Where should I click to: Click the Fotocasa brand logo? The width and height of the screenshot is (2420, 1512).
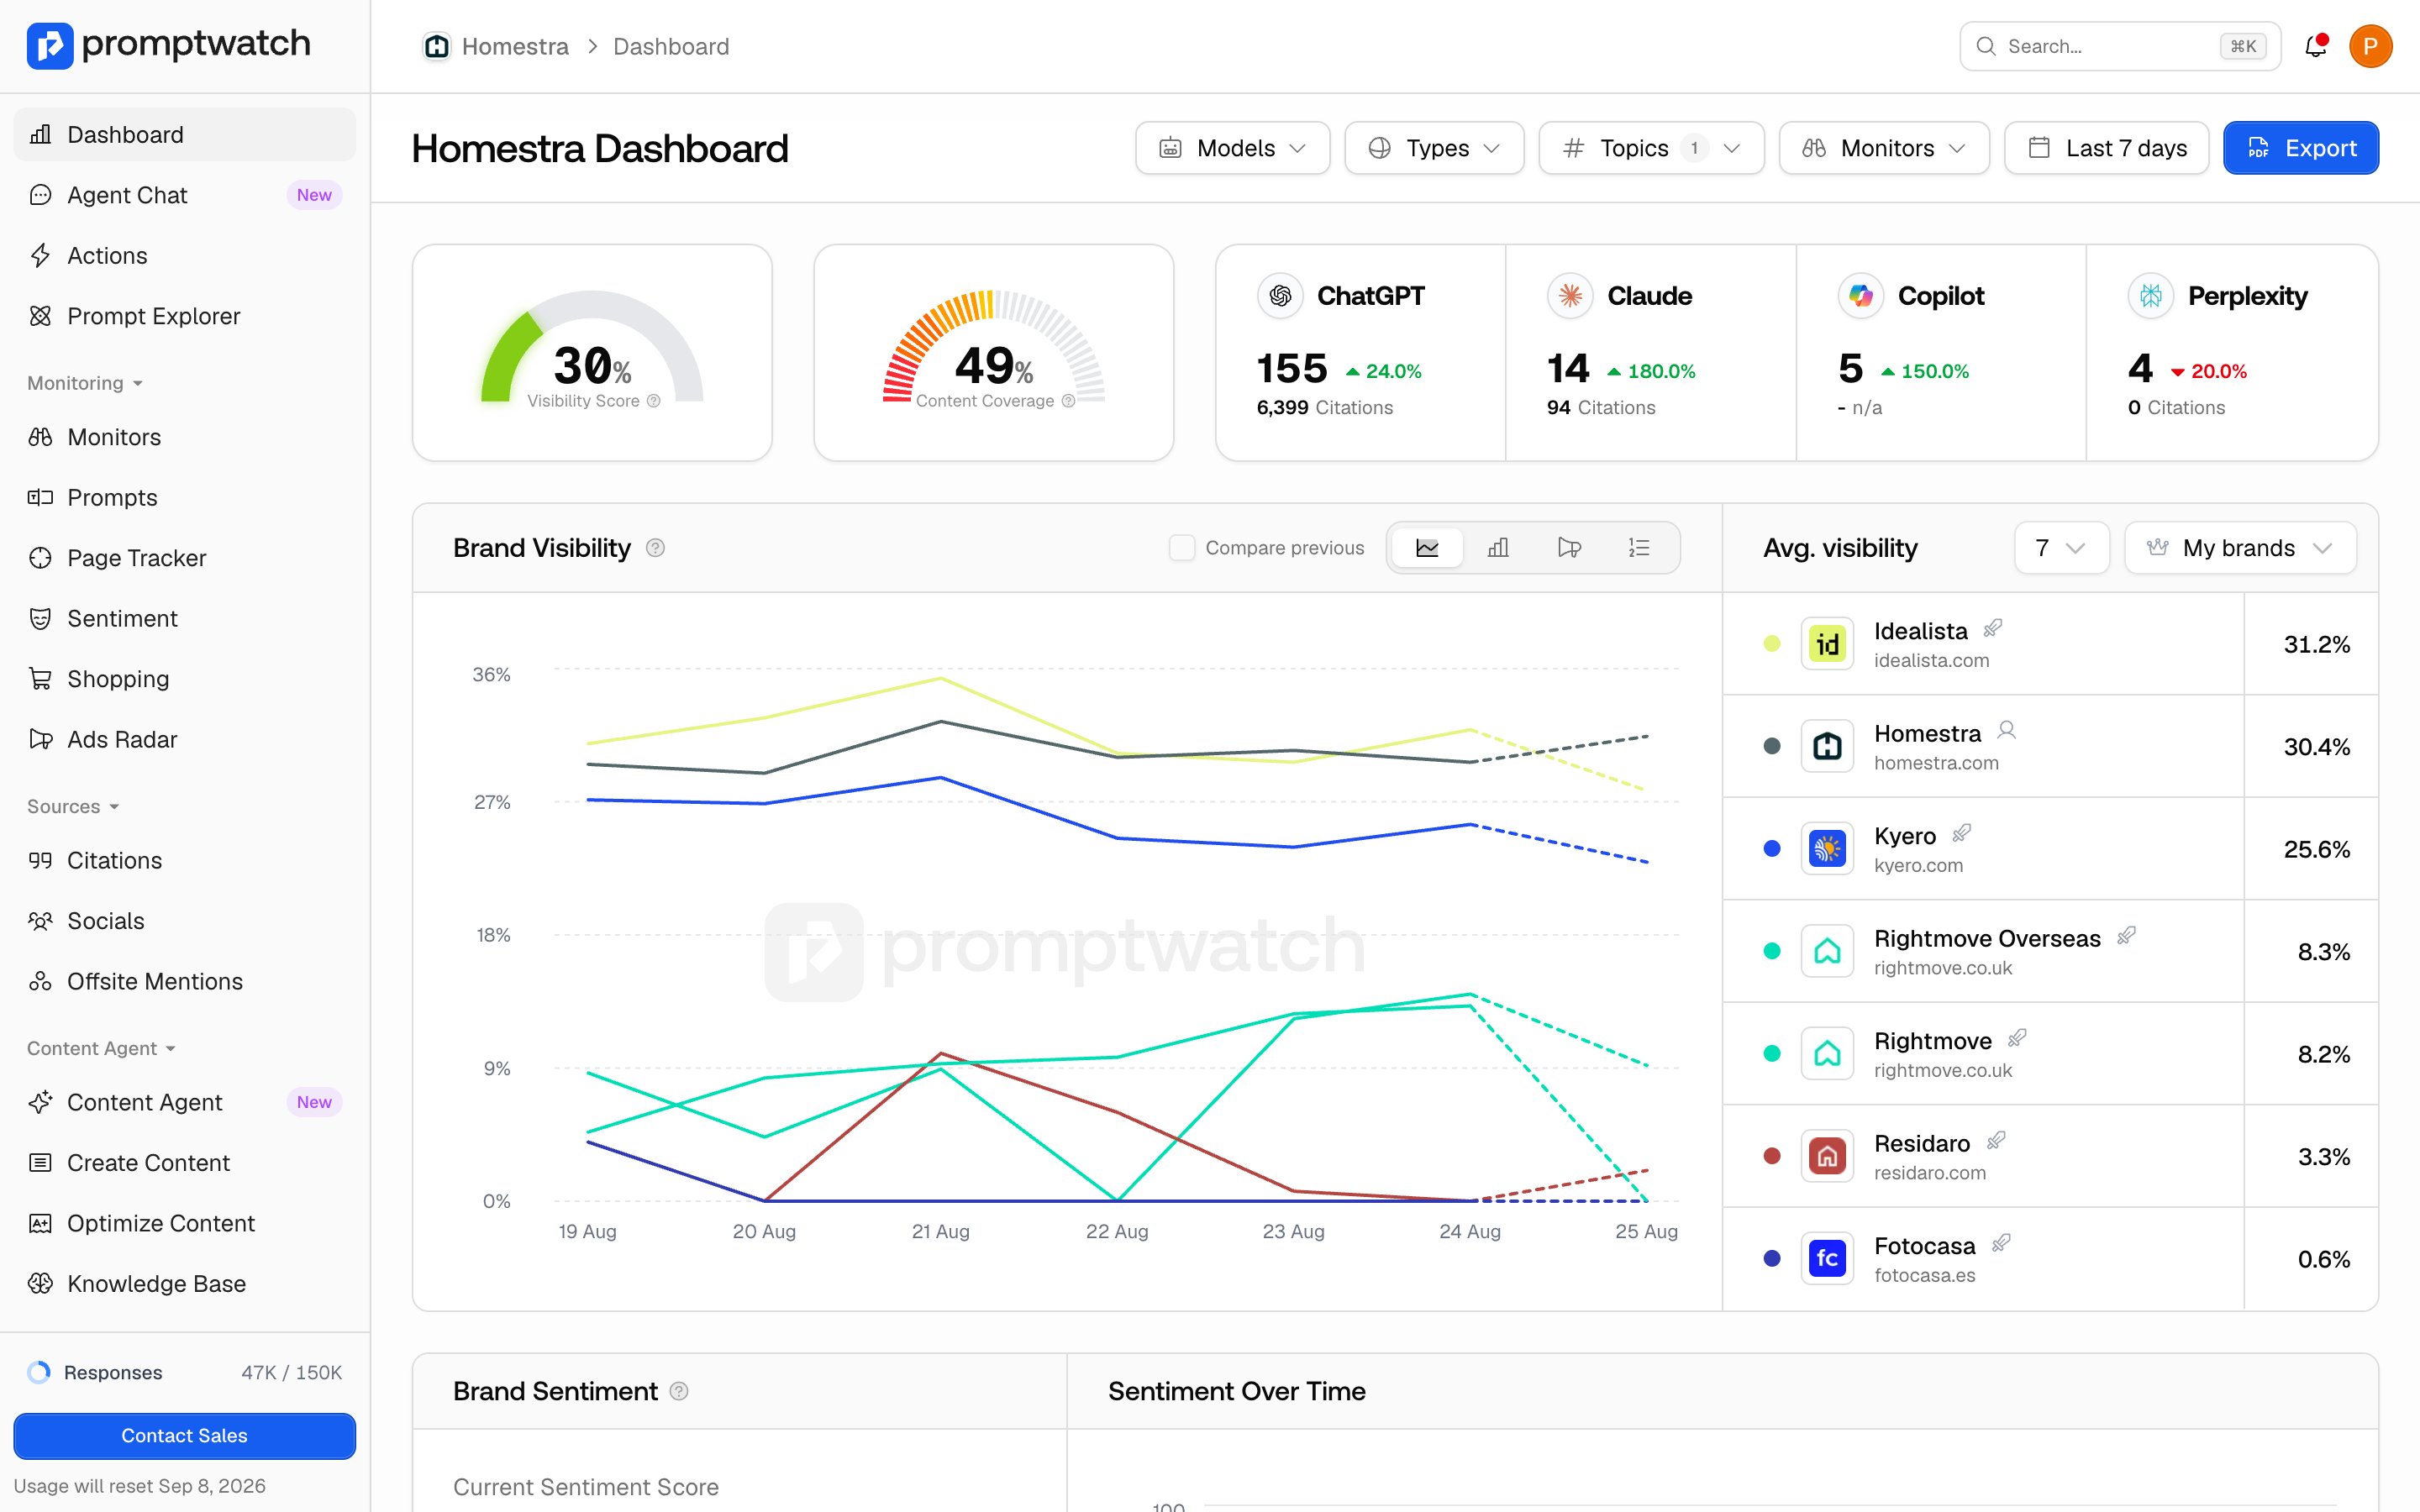[x=1827, y=1258]
